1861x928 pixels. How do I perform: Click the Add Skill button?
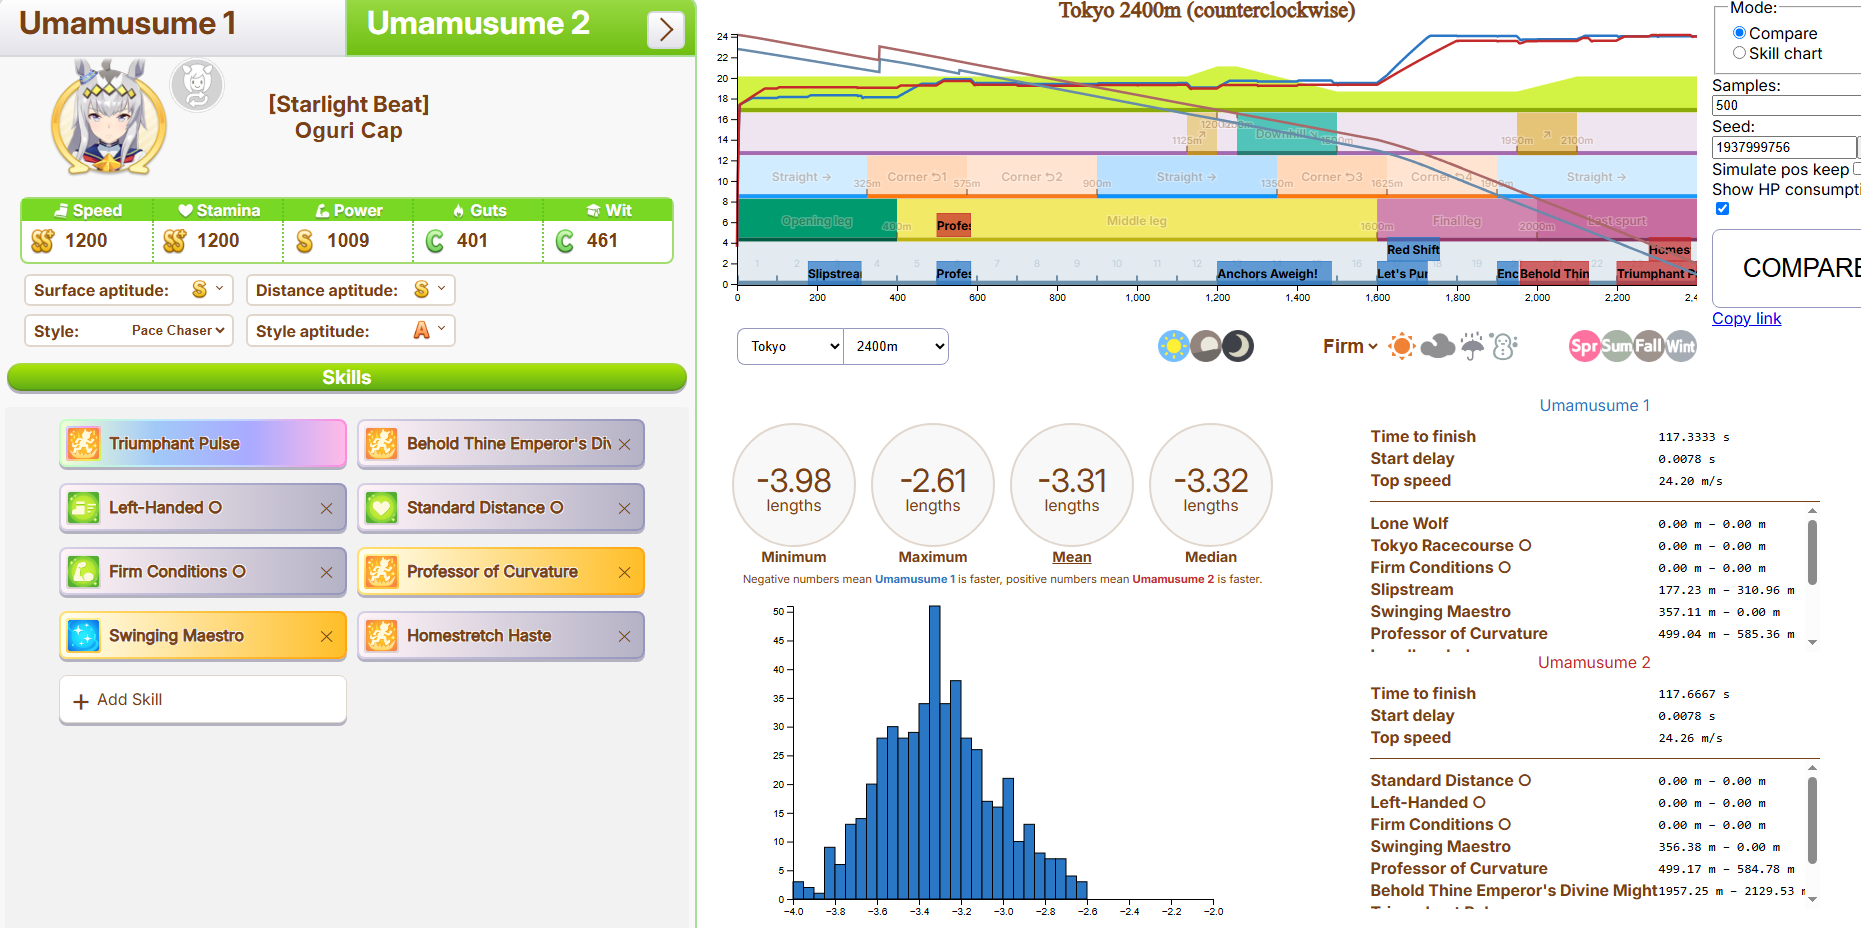click(203, 700)
